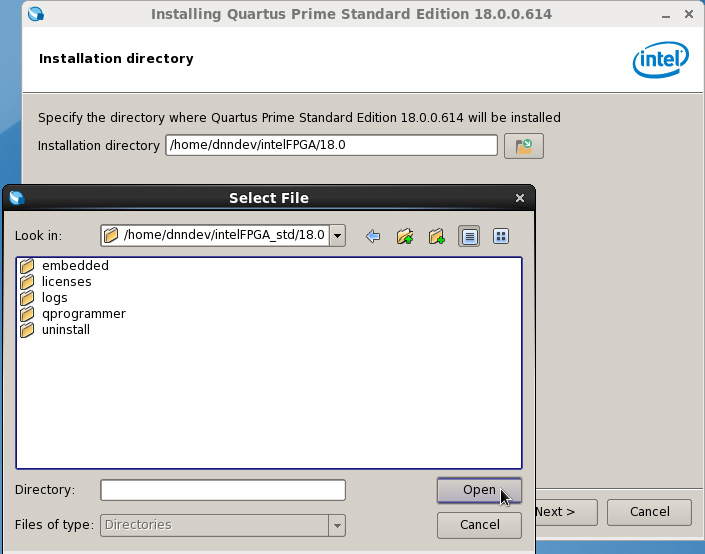Switch to detail/icon grid view
The image size is (705, 554).
501,236
